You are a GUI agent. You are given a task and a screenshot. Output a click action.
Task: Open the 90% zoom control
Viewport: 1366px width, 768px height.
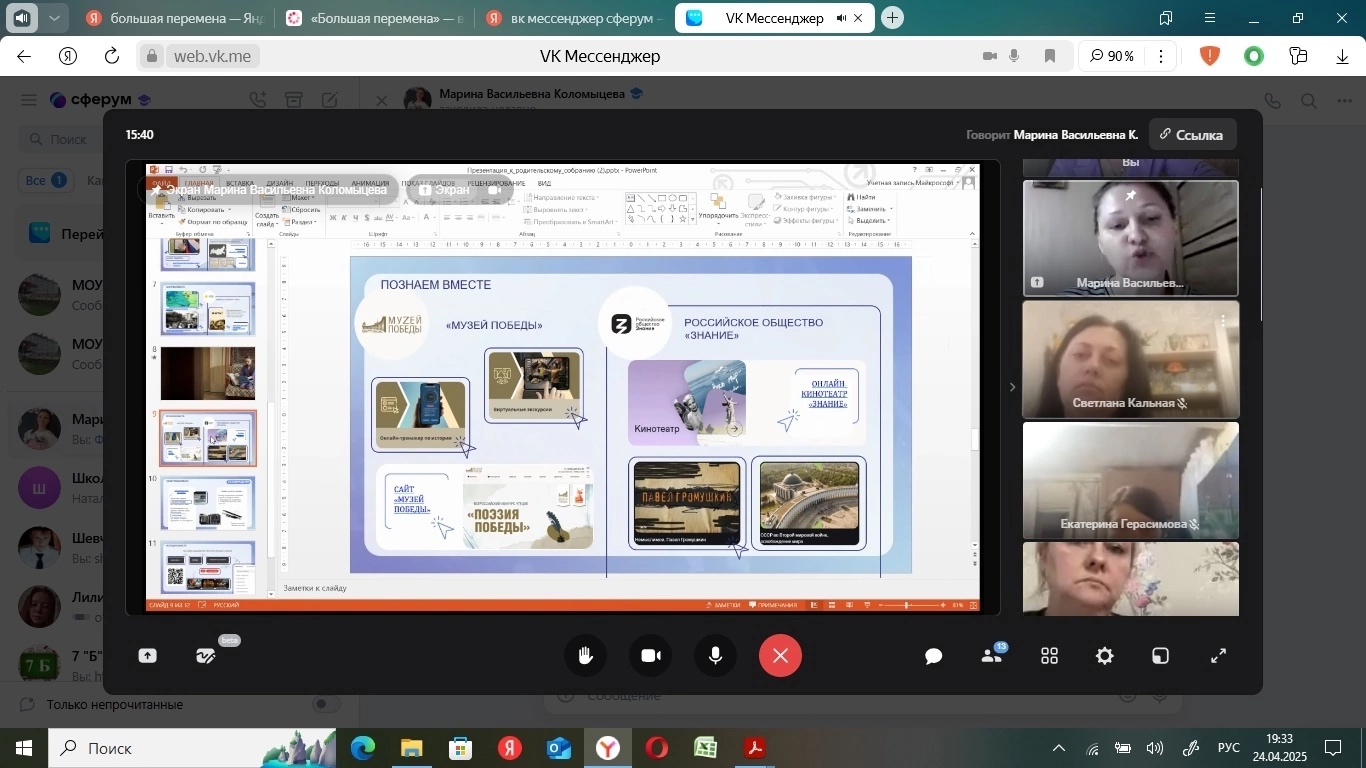click(1112, 56)
